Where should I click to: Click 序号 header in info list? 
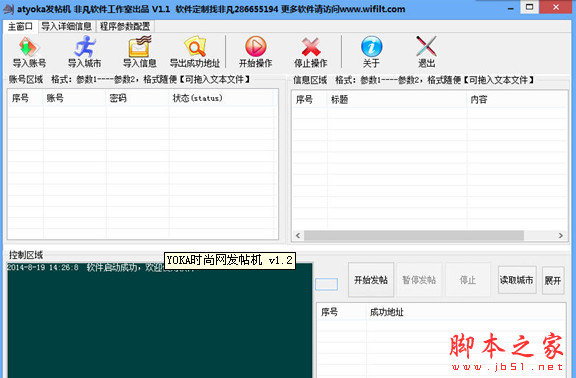pyautogui.click(x=310, y=100)
